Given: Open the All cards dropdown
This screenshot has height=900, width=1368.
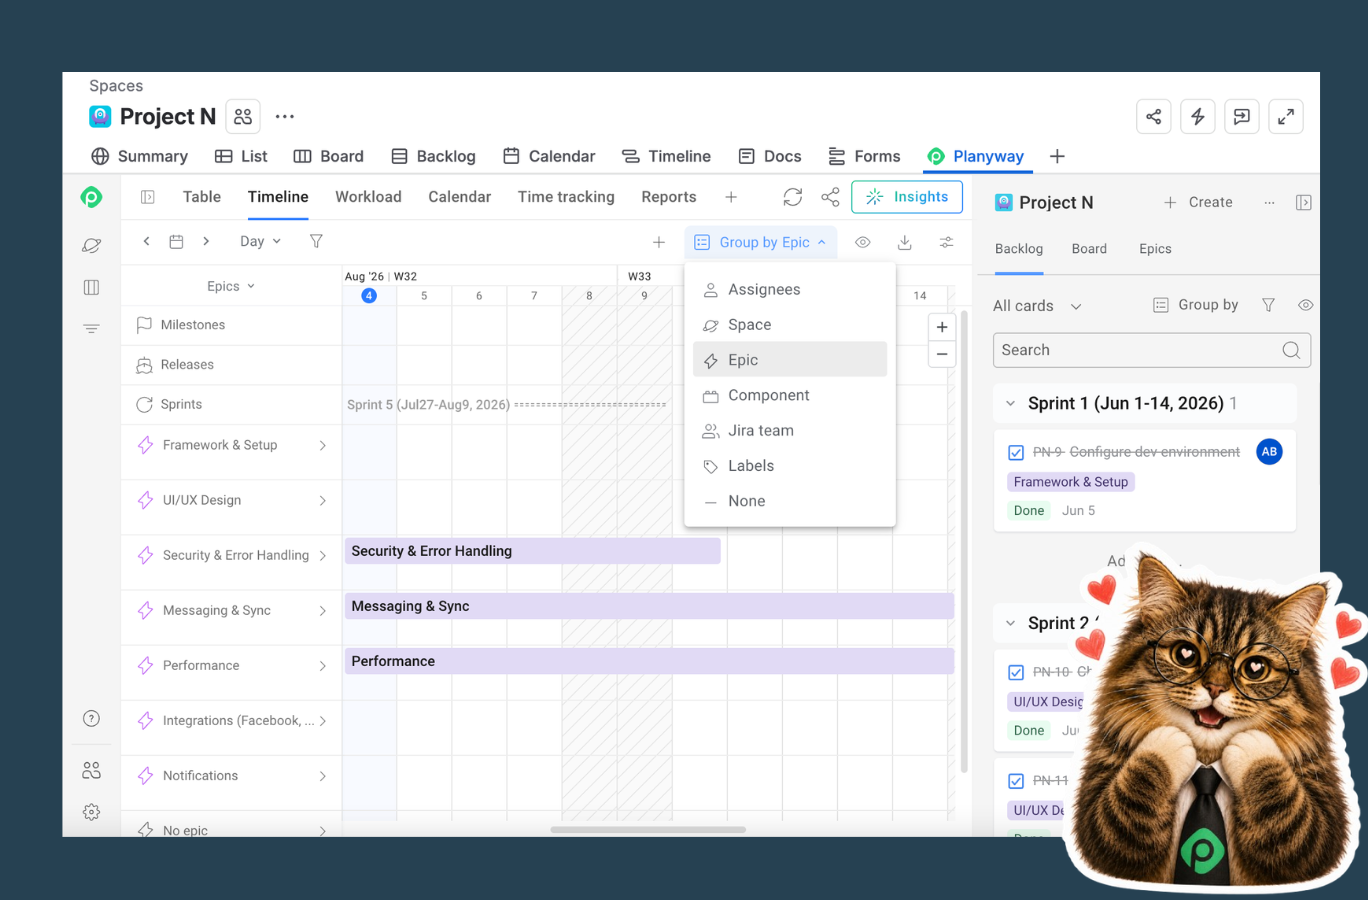Looking at the screenshot, I should [1037, 306].
